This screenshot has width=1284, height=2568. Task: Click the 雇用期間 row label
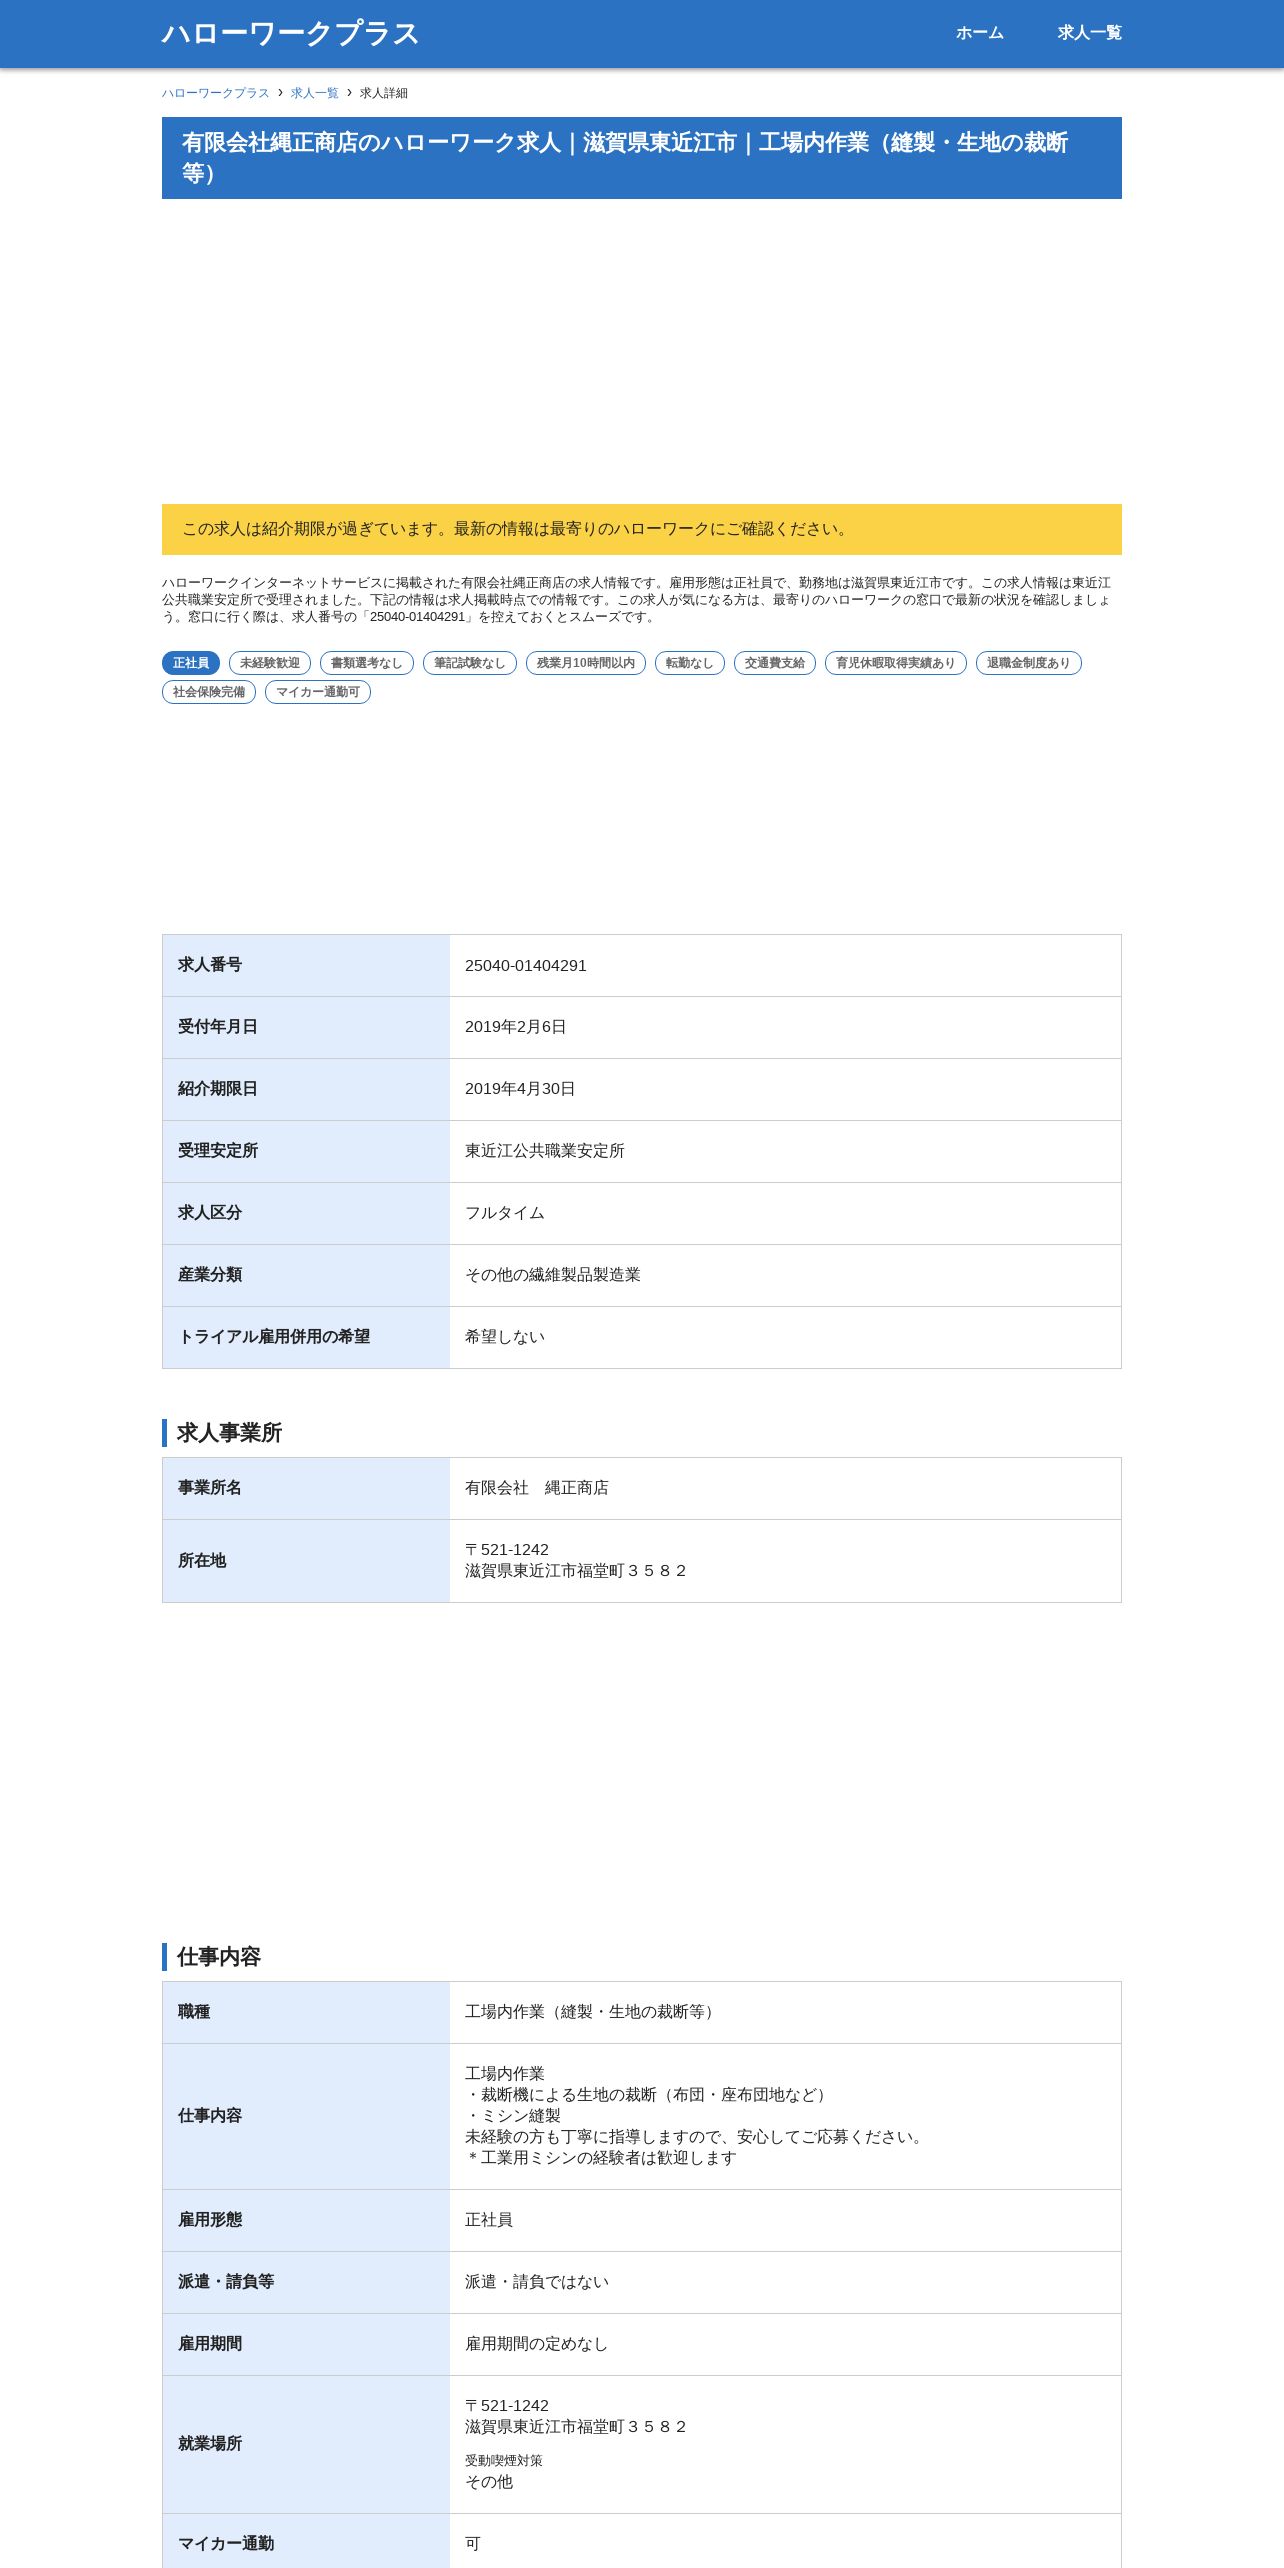click(210, 2344)
